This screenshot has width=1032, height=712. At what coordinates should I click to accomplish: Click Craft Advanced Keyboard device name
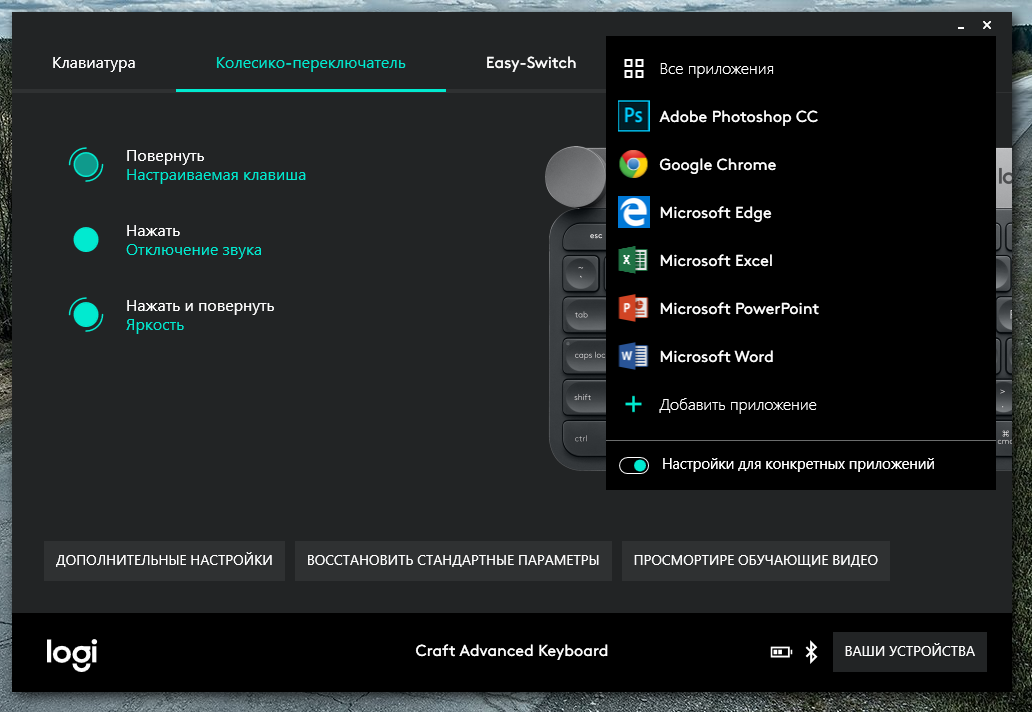click(x=511, y=651)
